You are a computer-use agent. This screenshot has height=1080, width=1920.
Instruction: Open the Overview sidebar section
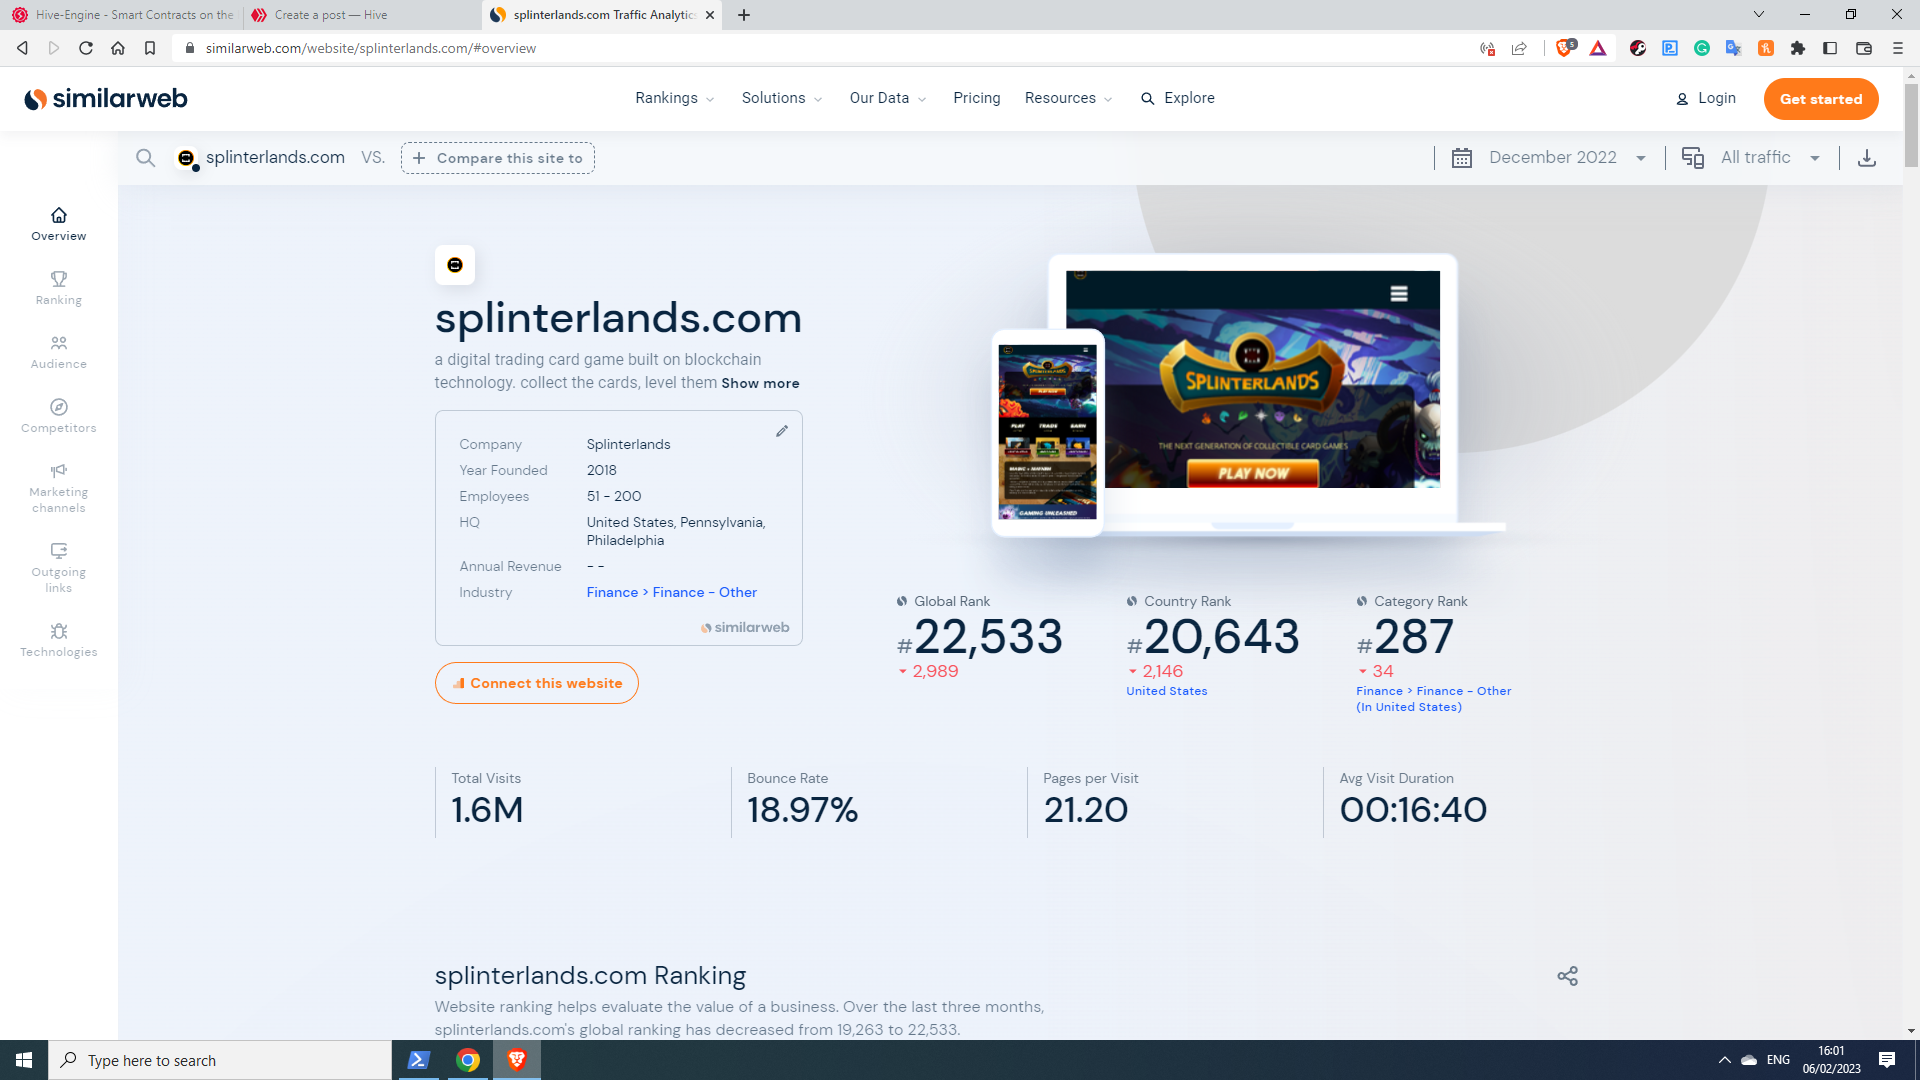58,224
